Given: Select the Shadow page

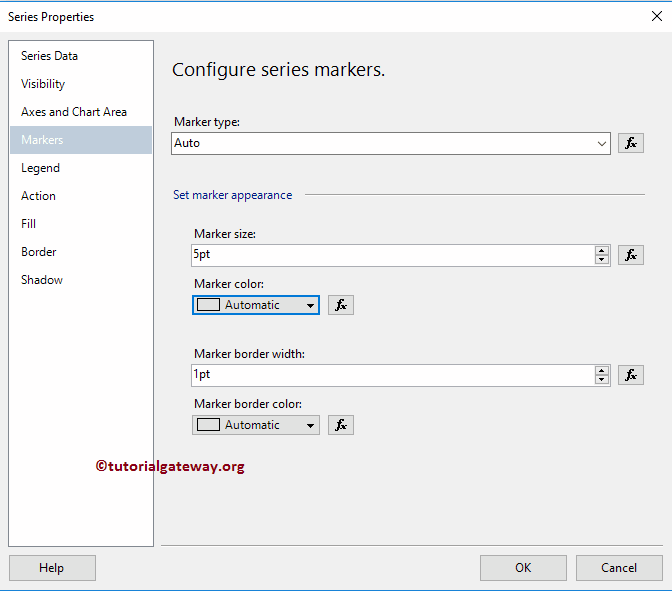Looking at the screenshot, I should (x=42, y=280).
